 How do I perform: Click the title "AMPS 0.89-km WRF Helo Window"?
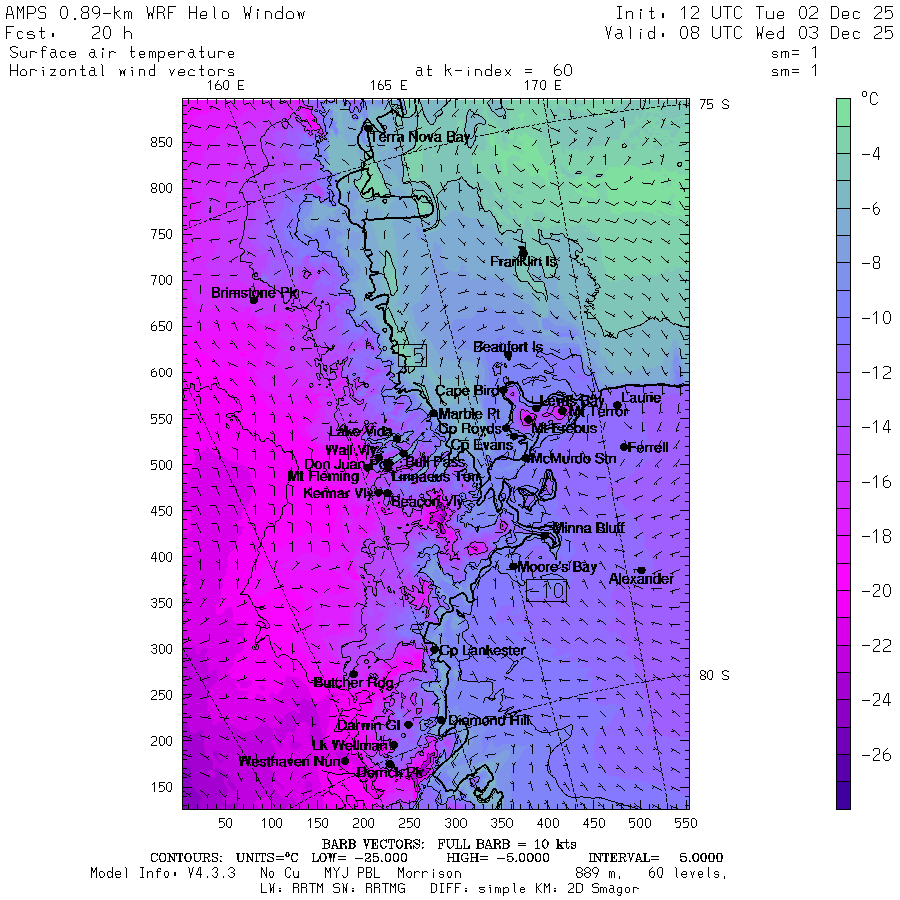click(x=155, y=13)
